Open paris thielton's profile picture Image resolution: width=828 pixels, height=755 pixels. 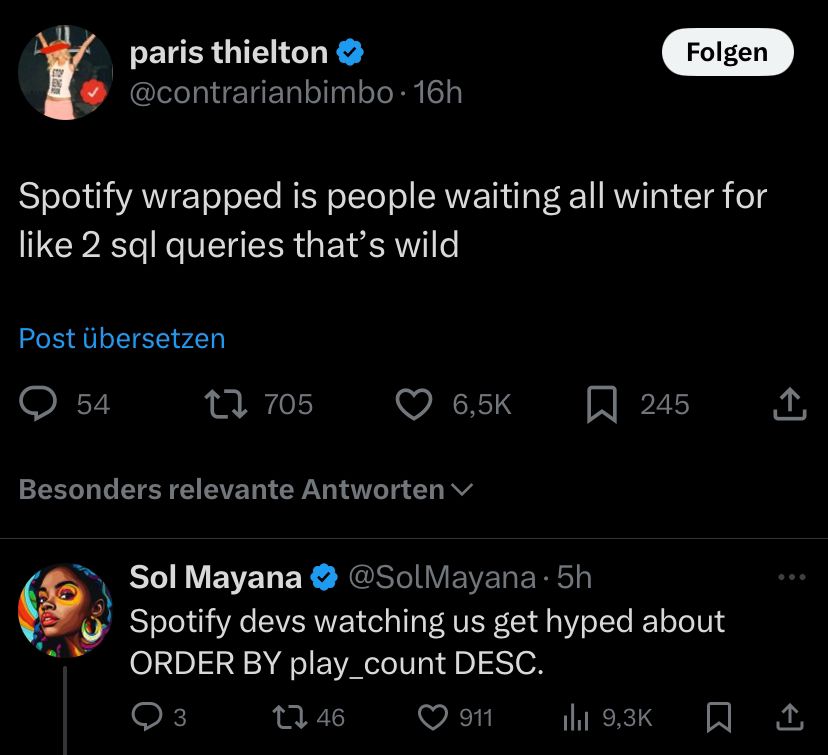pyautogui.click(x=64, y=73)
